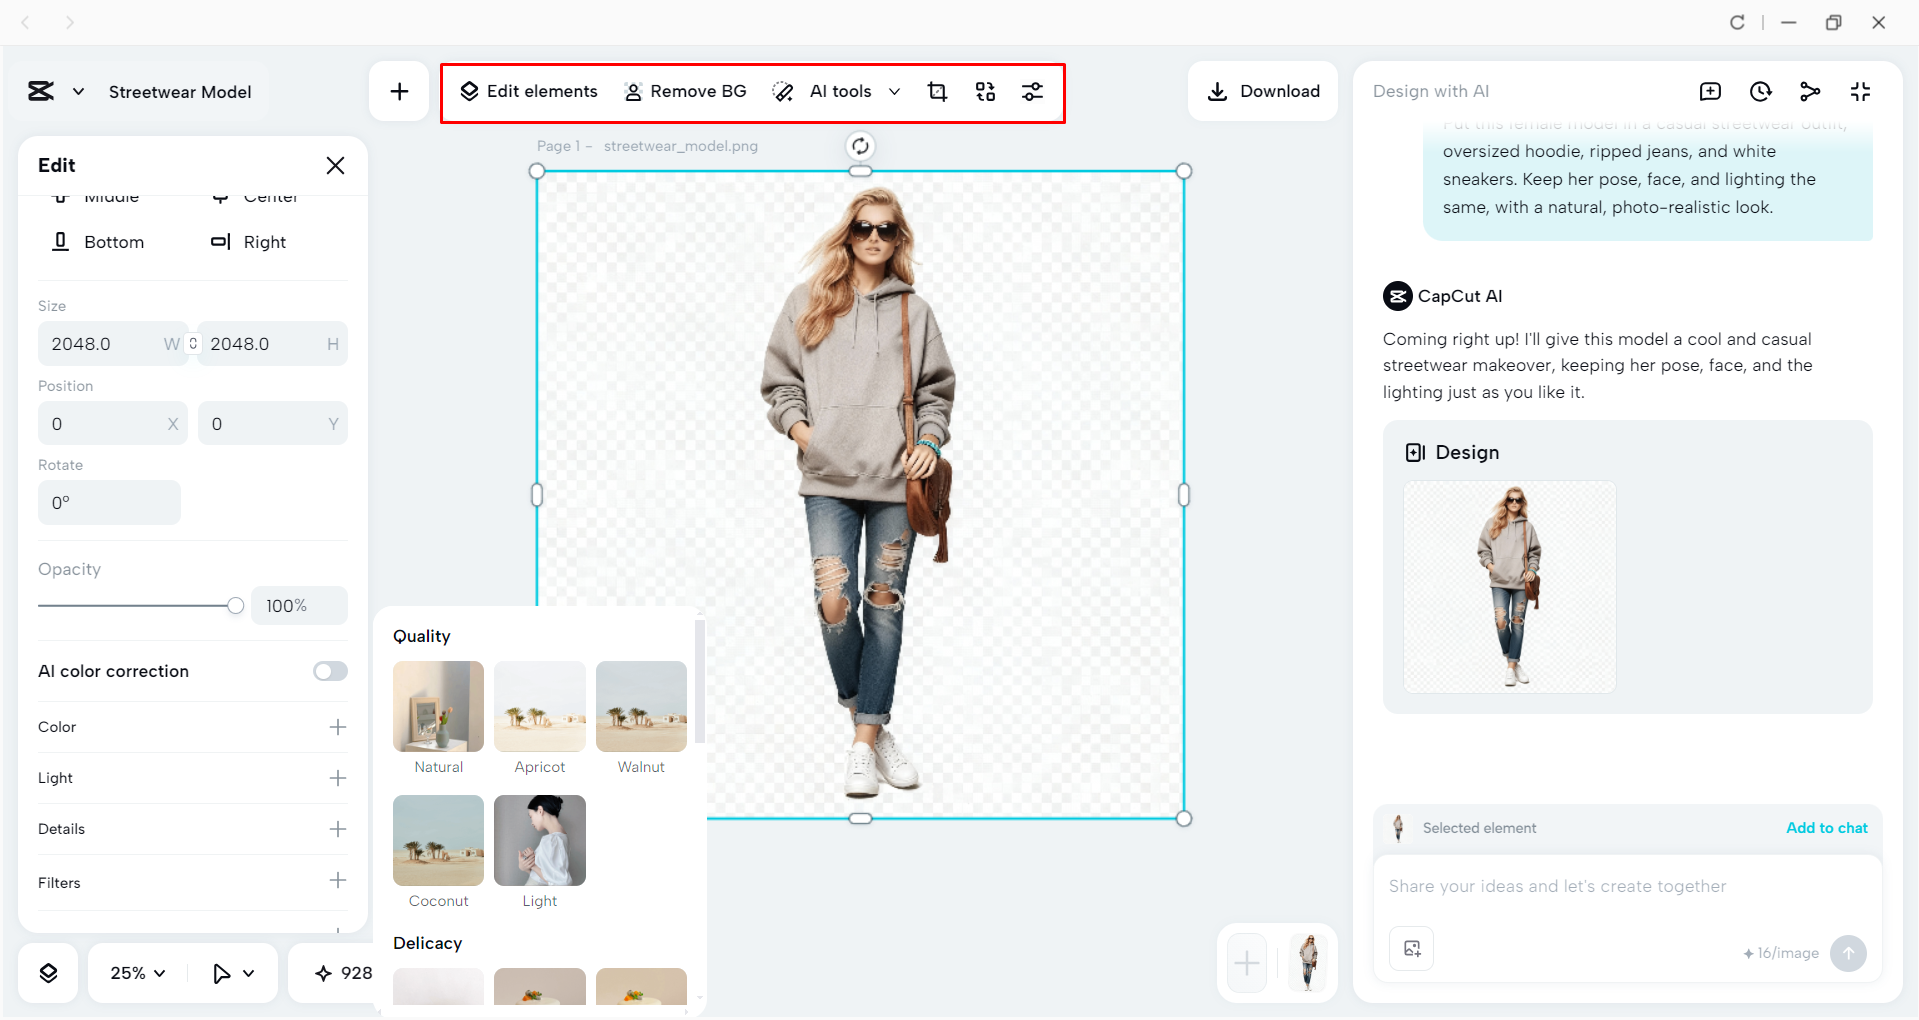Expand the Light adjustment section
The width and height of the screenshot is (1919, 1020).
tap(338, 778)
